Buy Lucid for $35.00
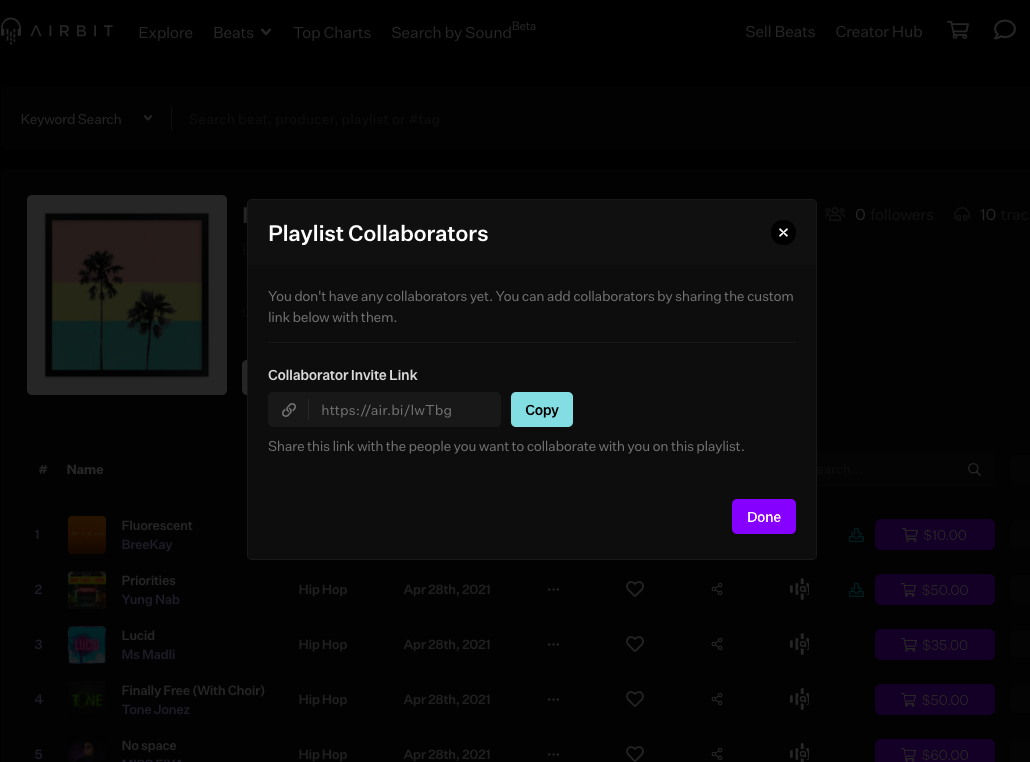This screenshot has height=762, width=1030. tap(935, 645)
